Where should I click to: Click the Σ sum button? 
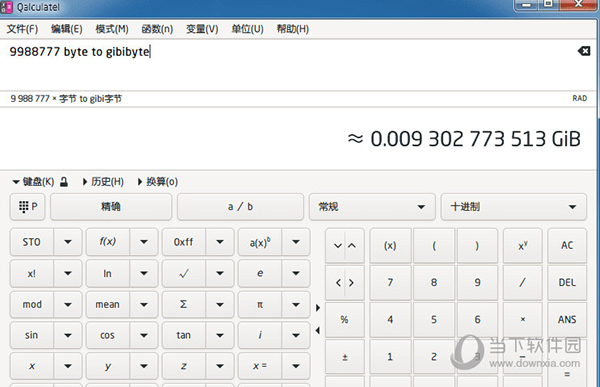point(184,304)
